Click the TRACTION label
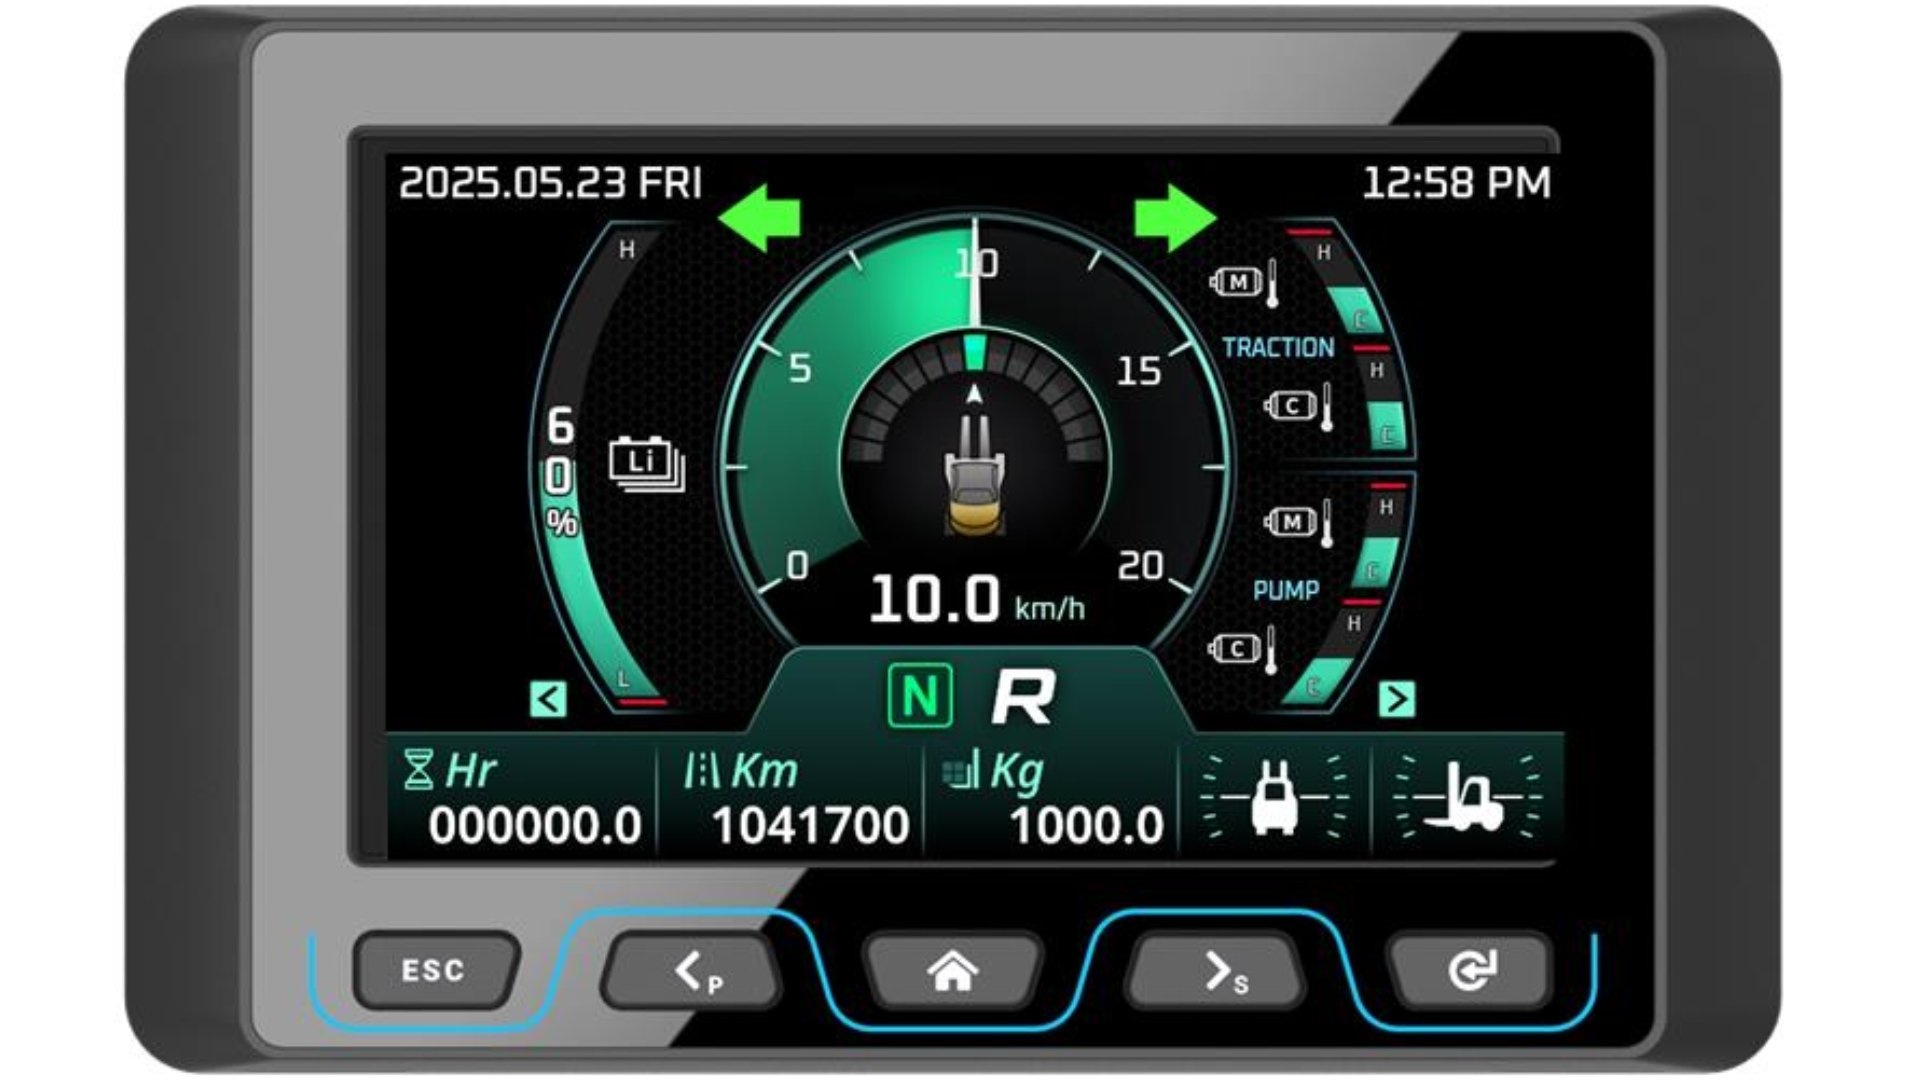 1278,348
